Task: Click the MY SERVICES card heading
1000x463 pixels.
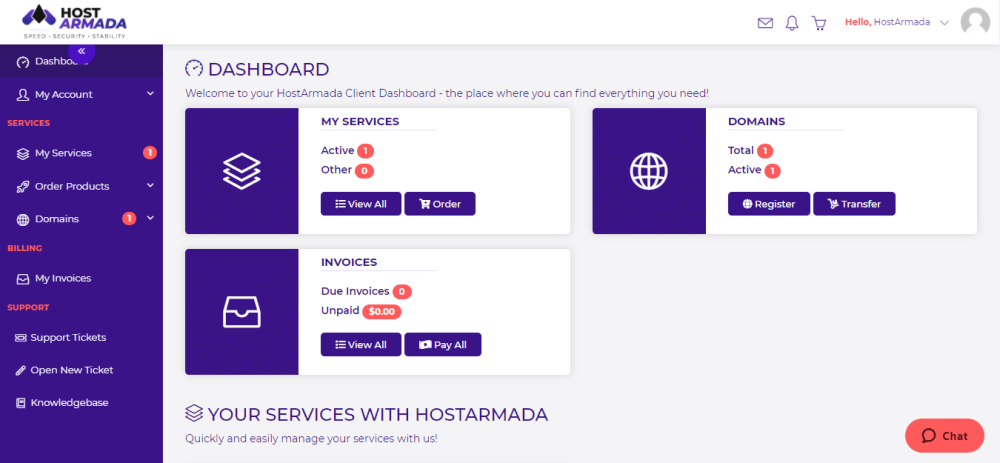Action: click(360, 121)
